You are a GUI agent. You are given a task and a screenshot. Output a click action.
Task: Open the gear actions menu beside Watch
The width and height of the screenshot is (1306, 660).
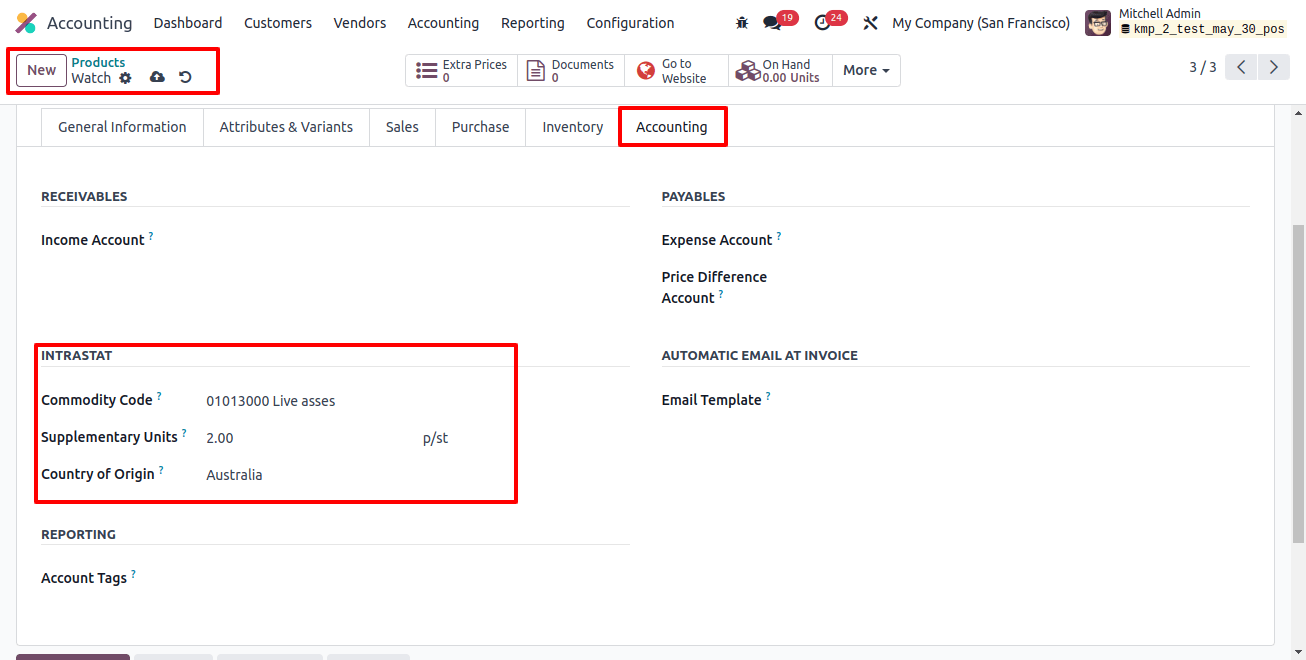coord(125,78)
